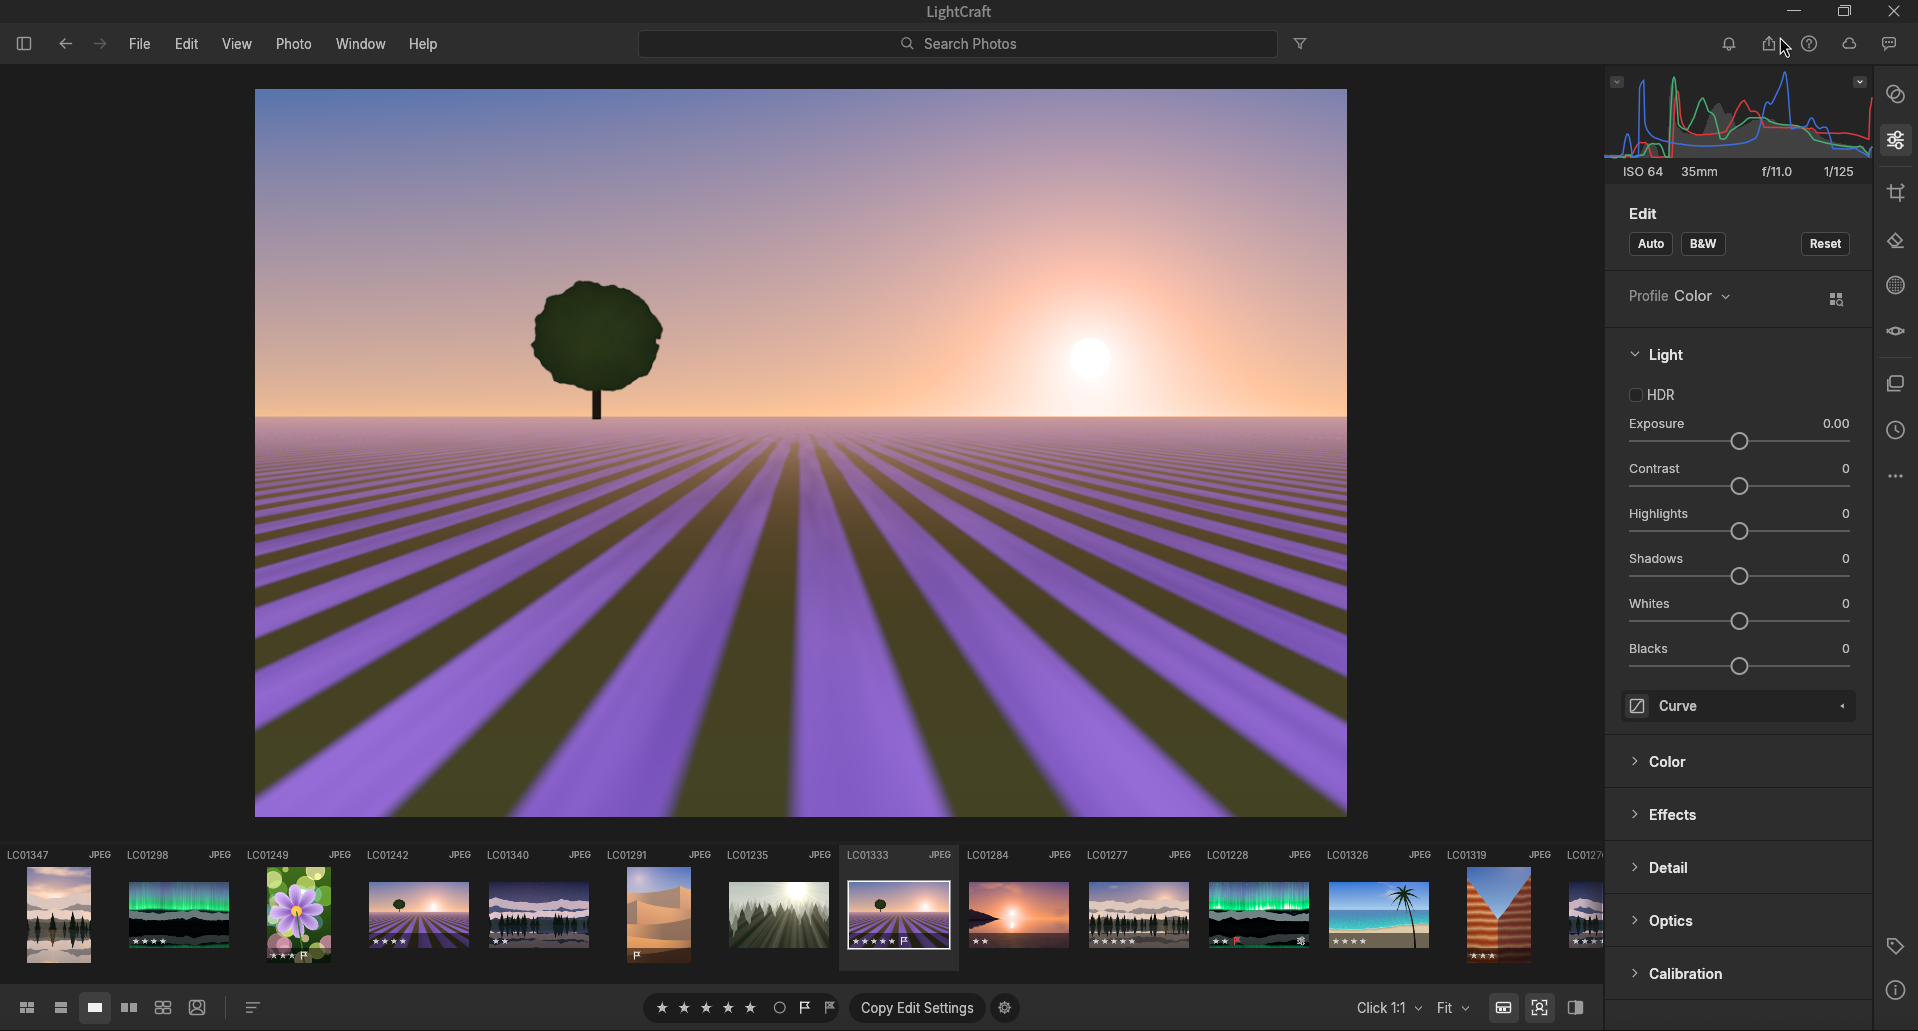Open the Fit zoom dropdown
The height and width of the screenshot is (1031, 1918).
pyautogui.click(x=1453, y=1008)
